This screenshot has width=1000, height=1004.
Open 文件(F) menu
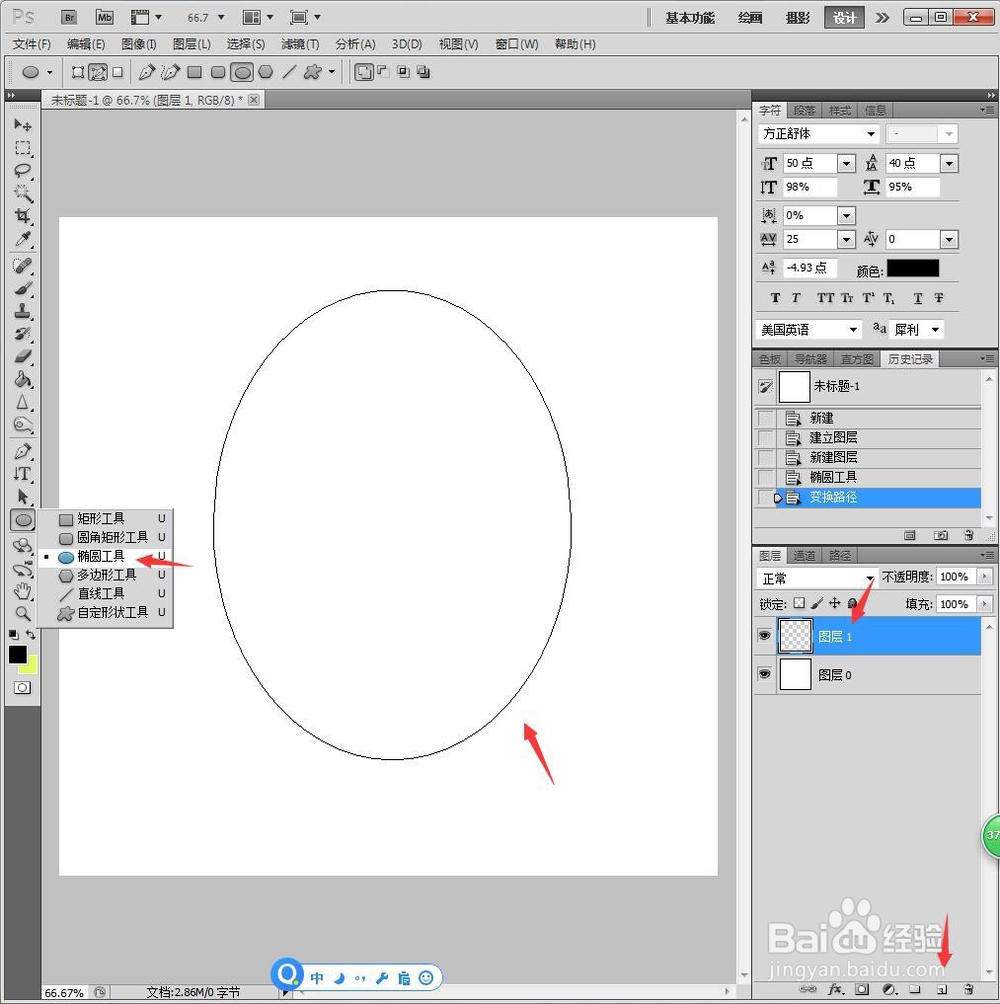[x=32, y=44]
